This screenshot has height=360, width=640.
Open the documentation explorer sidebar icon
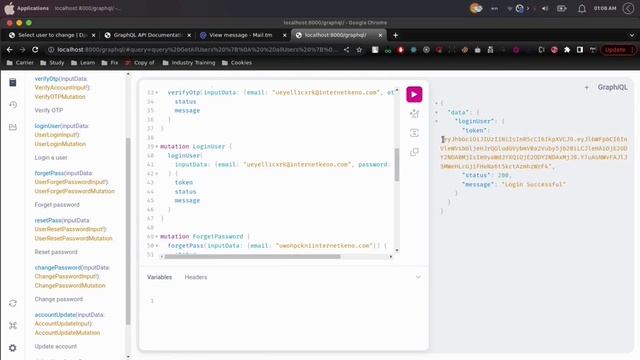coord(13,82)
